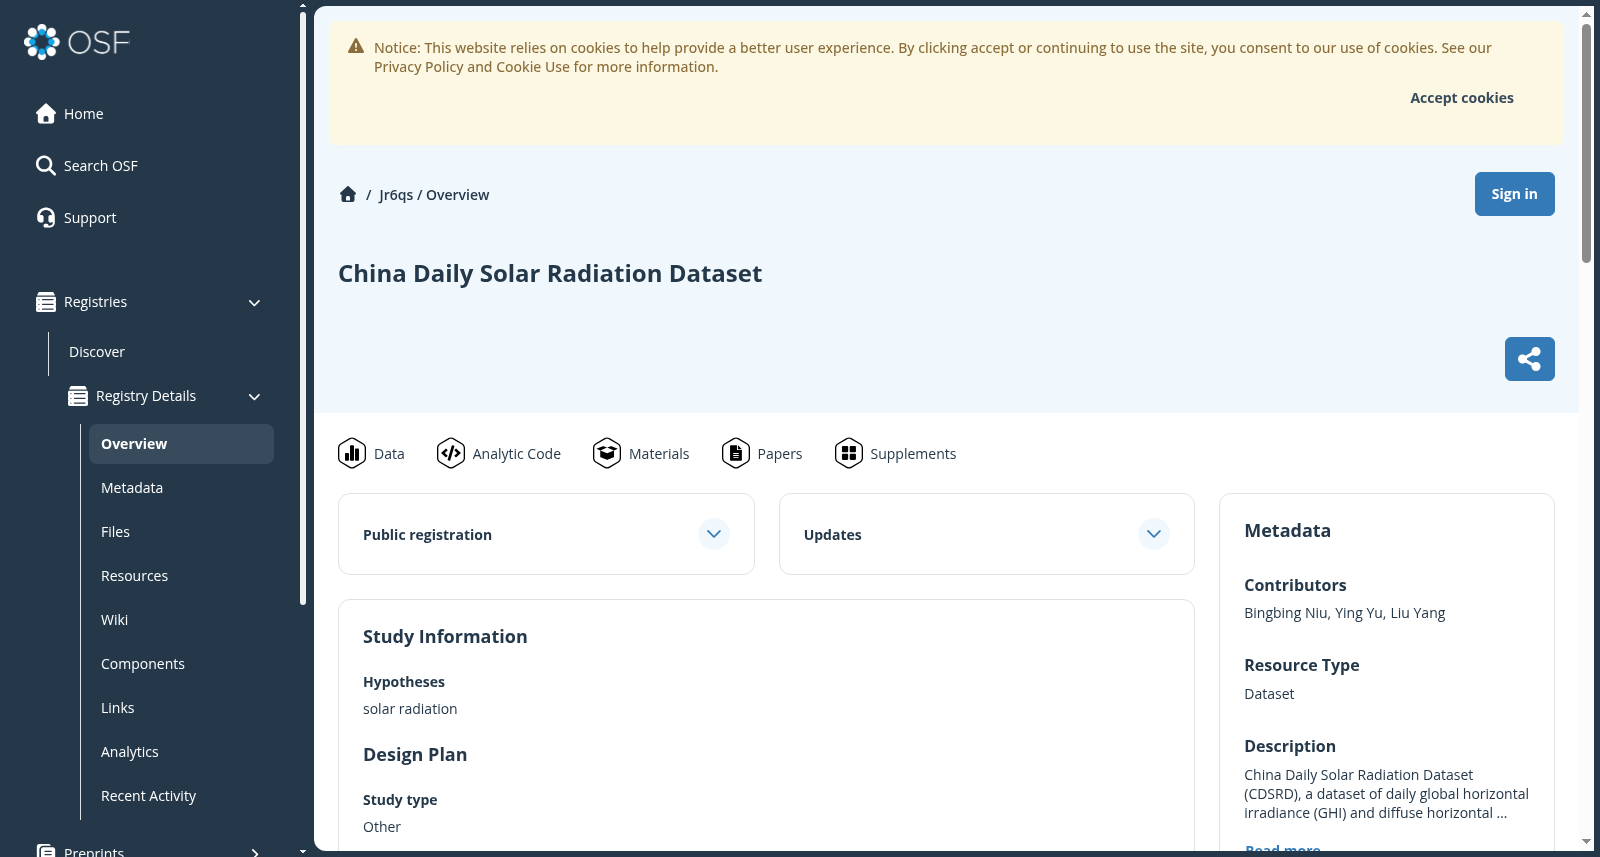Click the contributors Bingbing Niu, Ying Yu, Liu Yang
Image resolution: width=1600 pixels, height=857 pixels.
click(x=1344, y=613)
